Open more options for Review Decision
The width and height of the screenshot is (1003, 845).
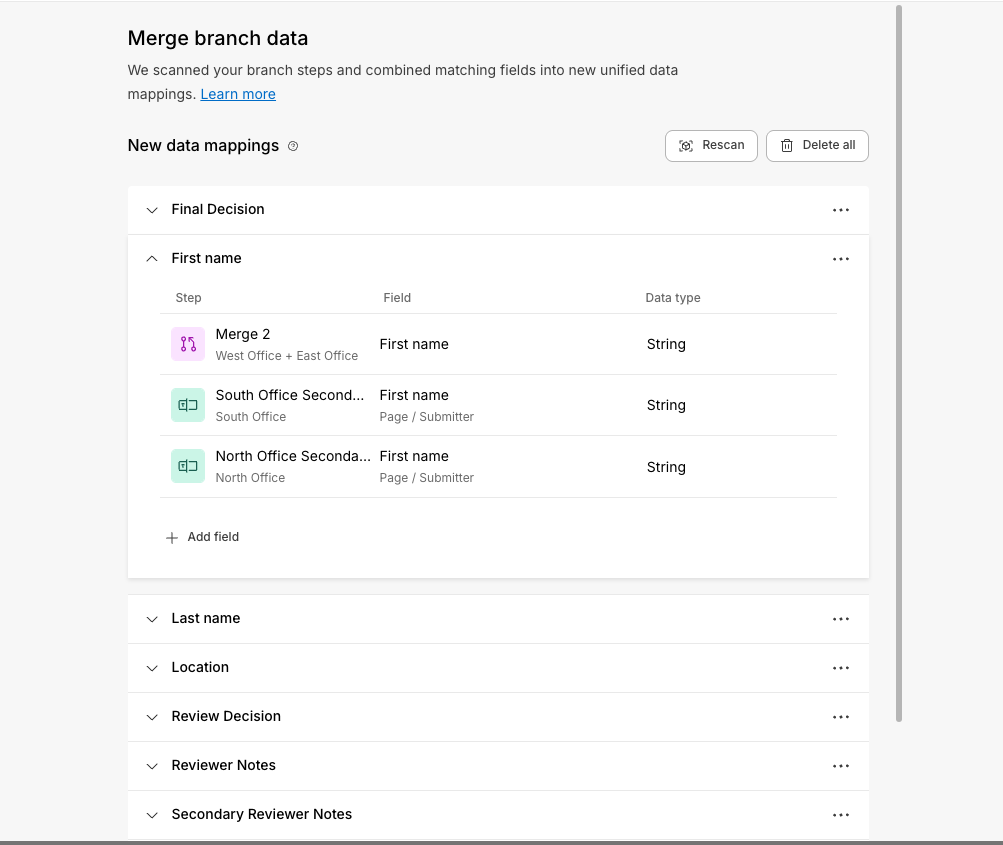click(841, 716)
